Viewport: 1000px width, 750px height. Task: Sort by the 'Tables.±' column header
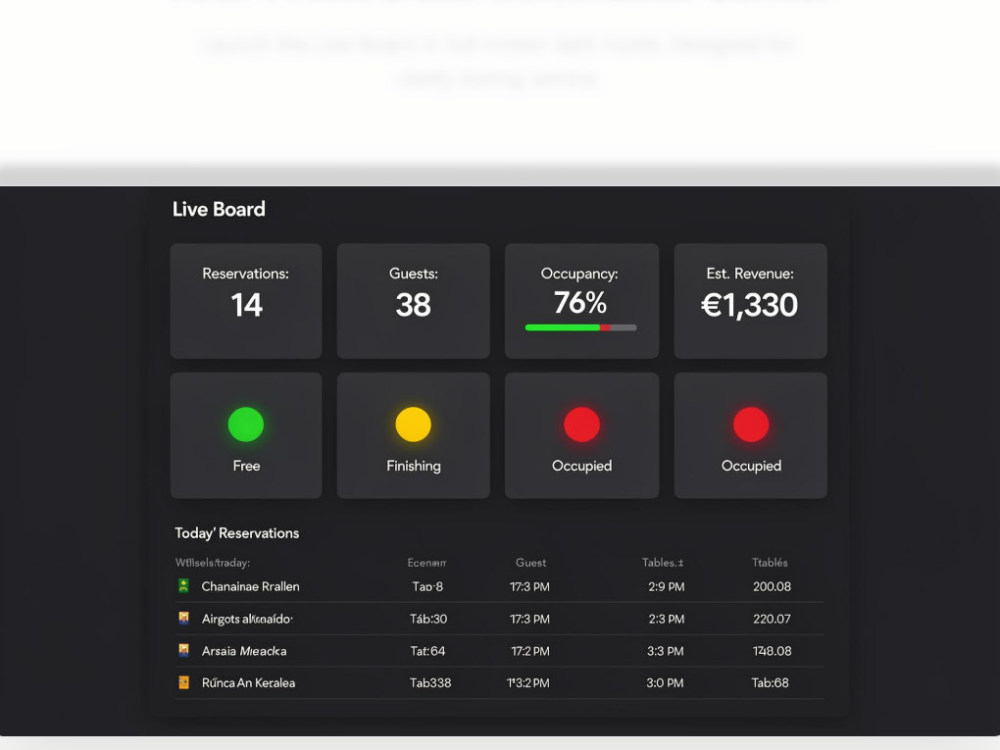[x=663, y=562]
